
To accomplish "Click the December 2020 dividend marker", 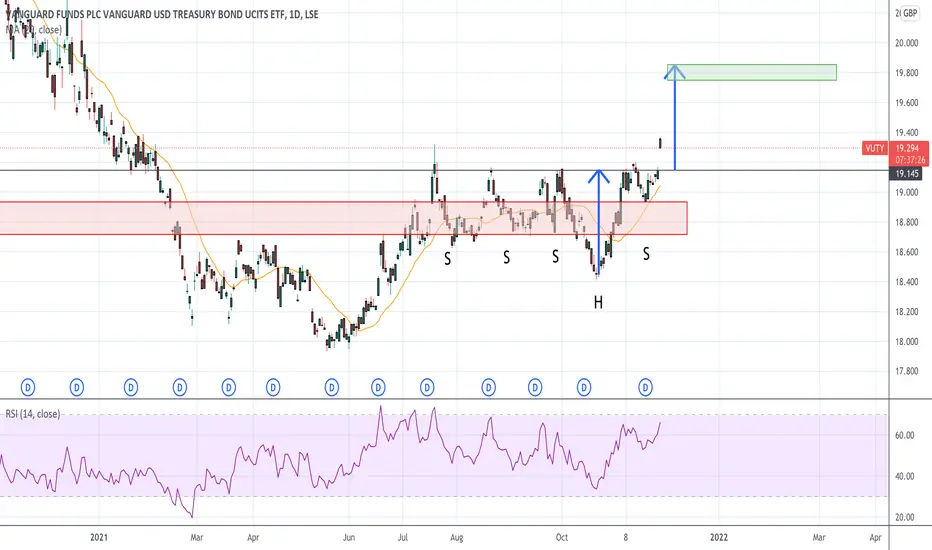I will [76, 388].
